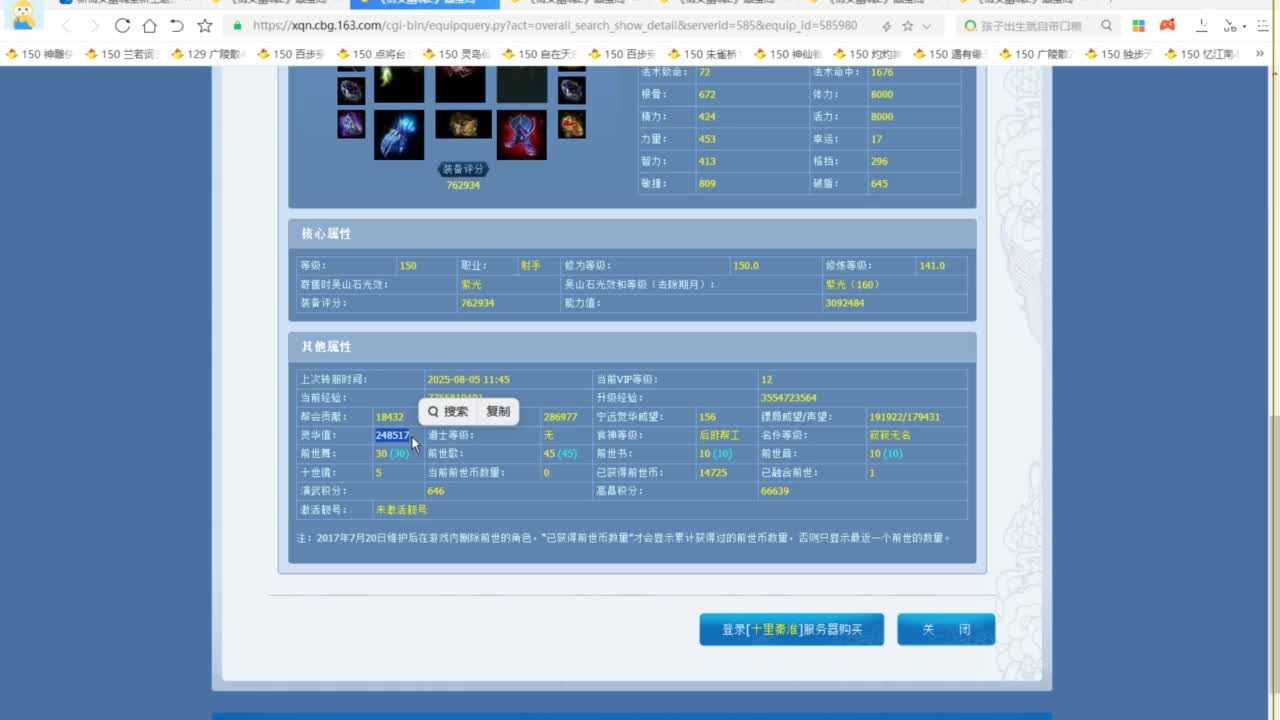Click the 食神等级 value '后厨帮工'
Image resolution: width=1280 pixels, height=720 pixels.
(720, 436)
